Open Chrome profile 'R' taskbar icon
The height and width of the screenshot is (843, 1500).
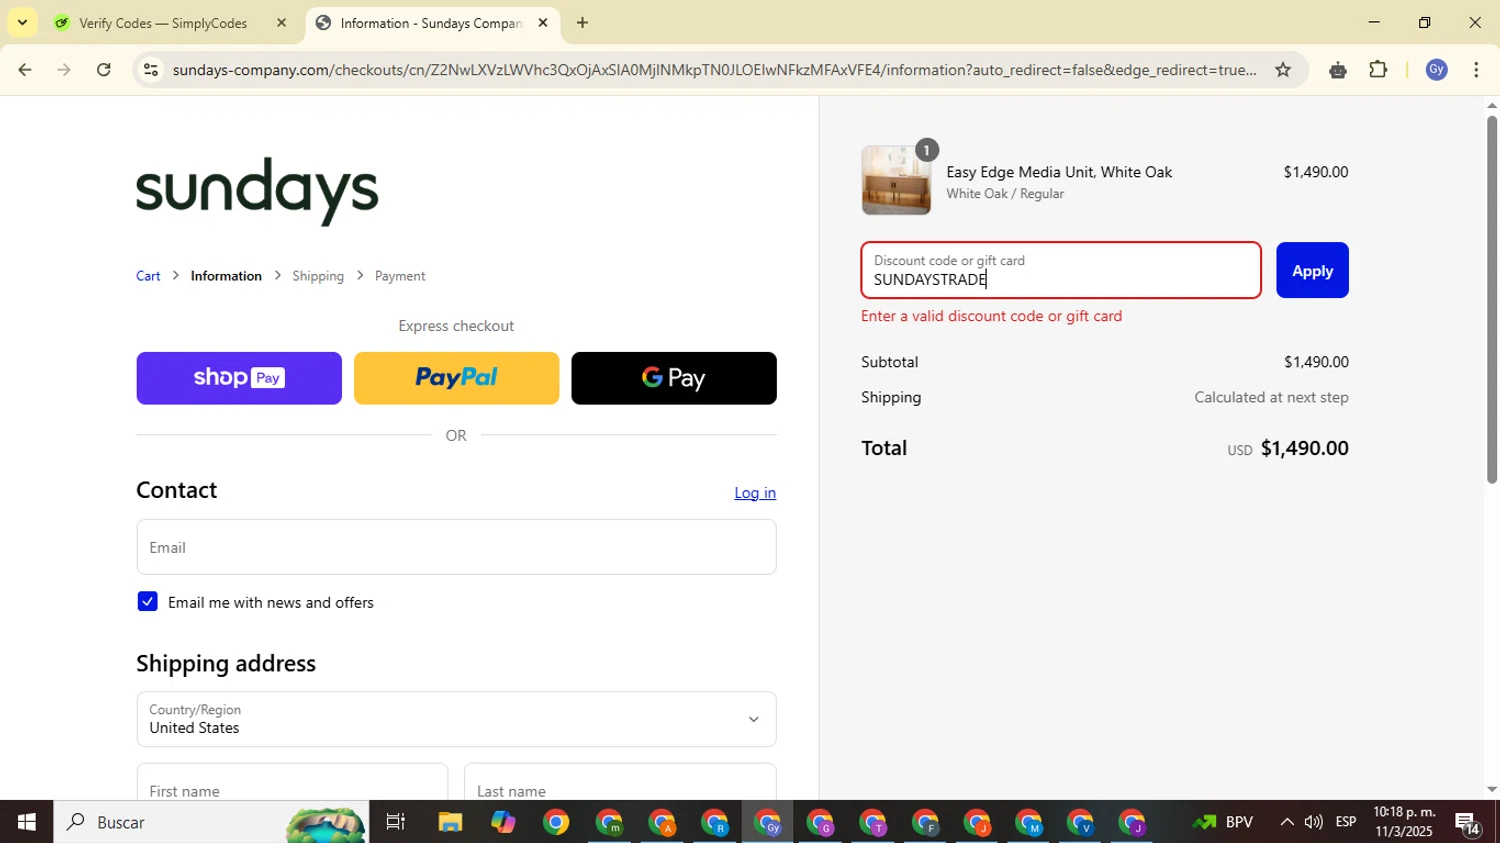(x=715, y=822)
